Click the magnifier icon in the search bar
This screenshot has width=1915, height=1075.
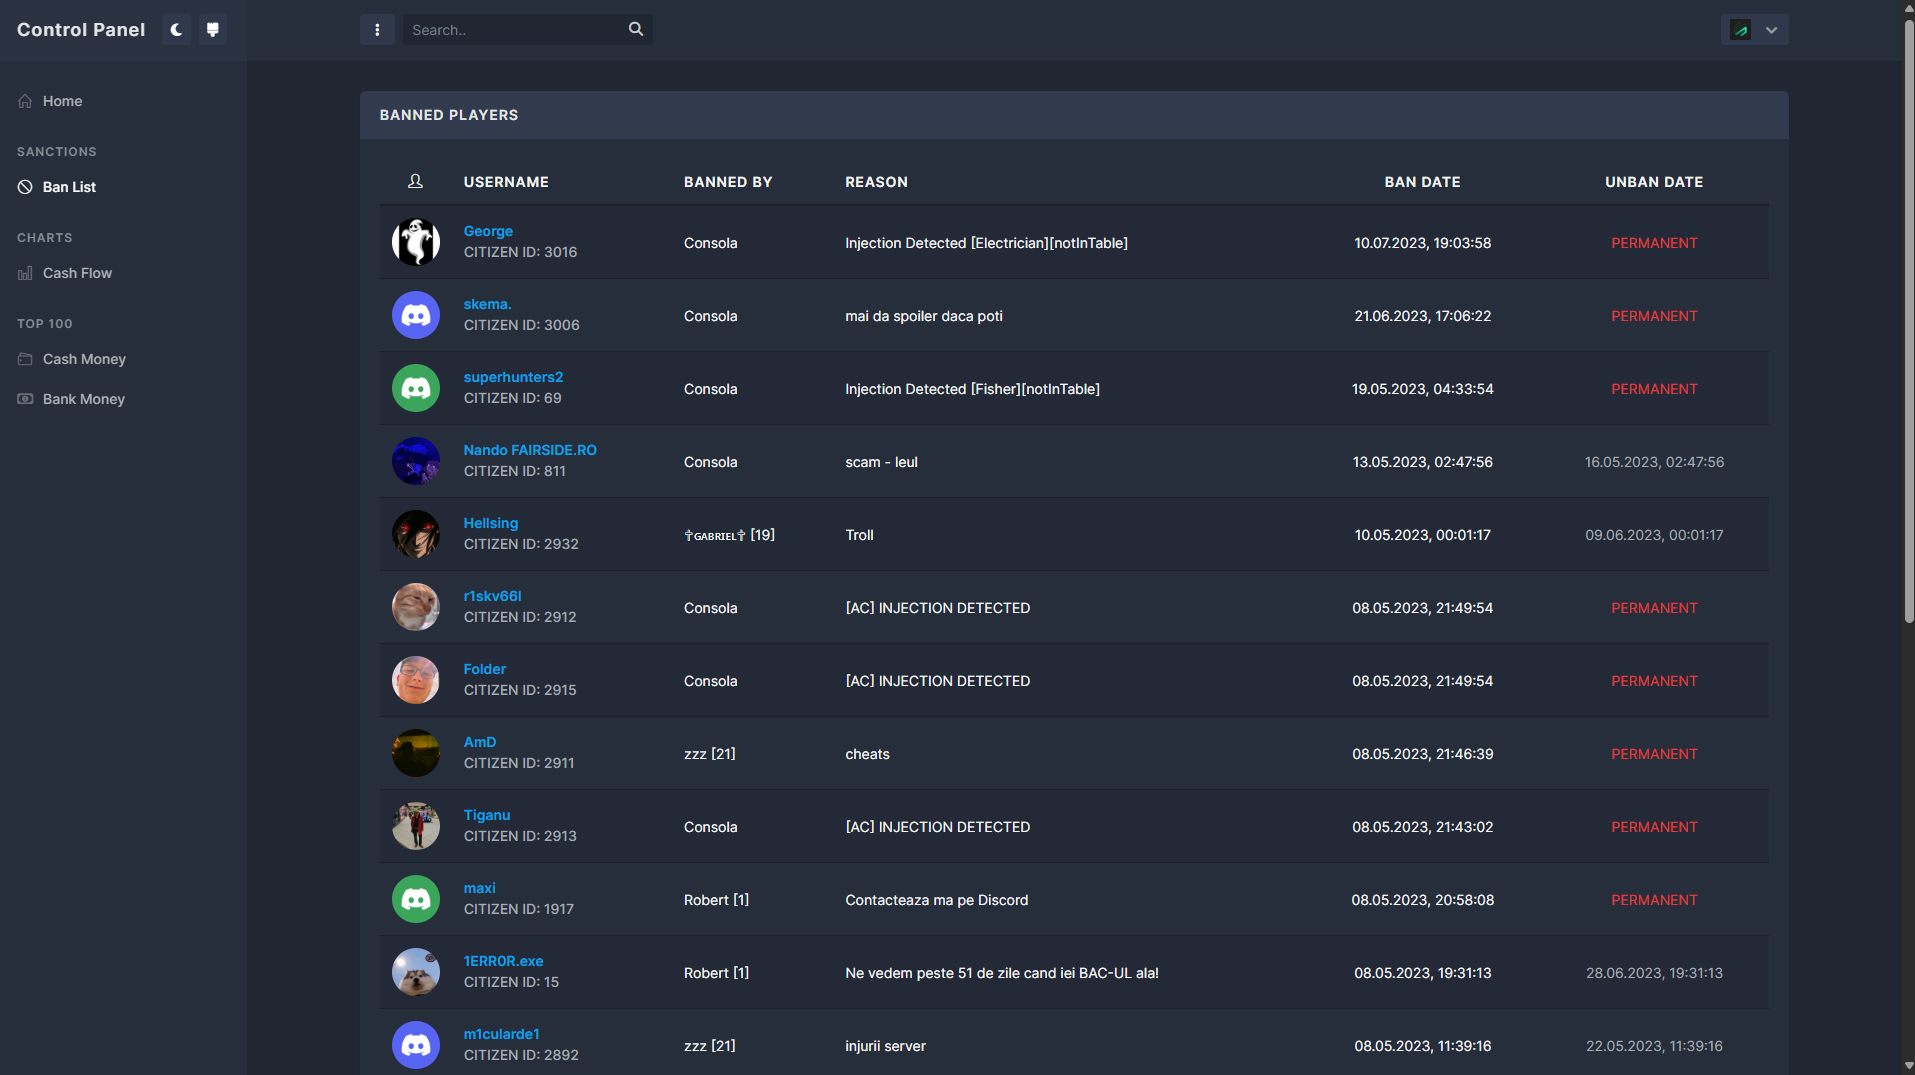(x=635, y=29)
